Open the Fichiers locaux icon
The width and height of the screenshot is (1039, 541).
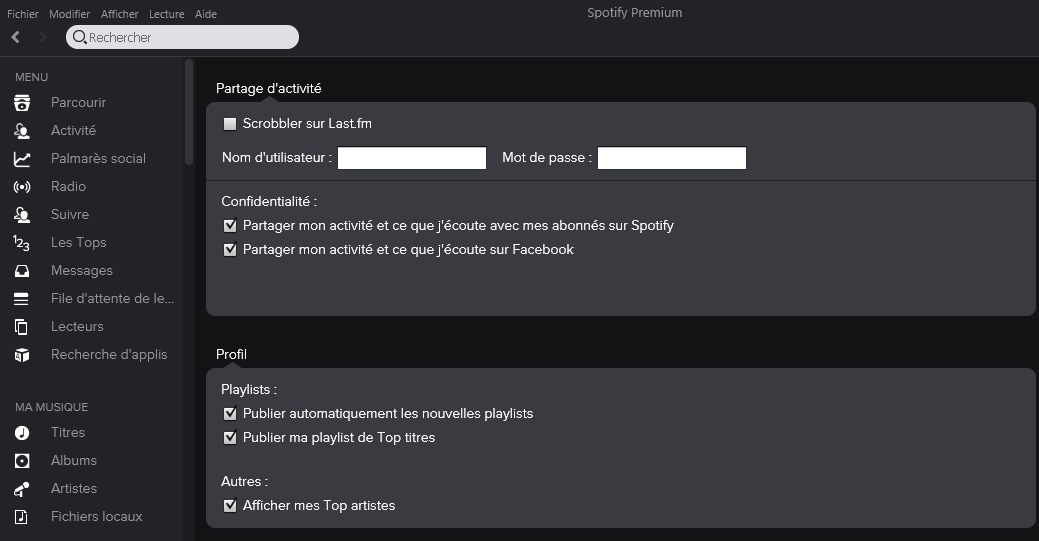click(21, 517)
